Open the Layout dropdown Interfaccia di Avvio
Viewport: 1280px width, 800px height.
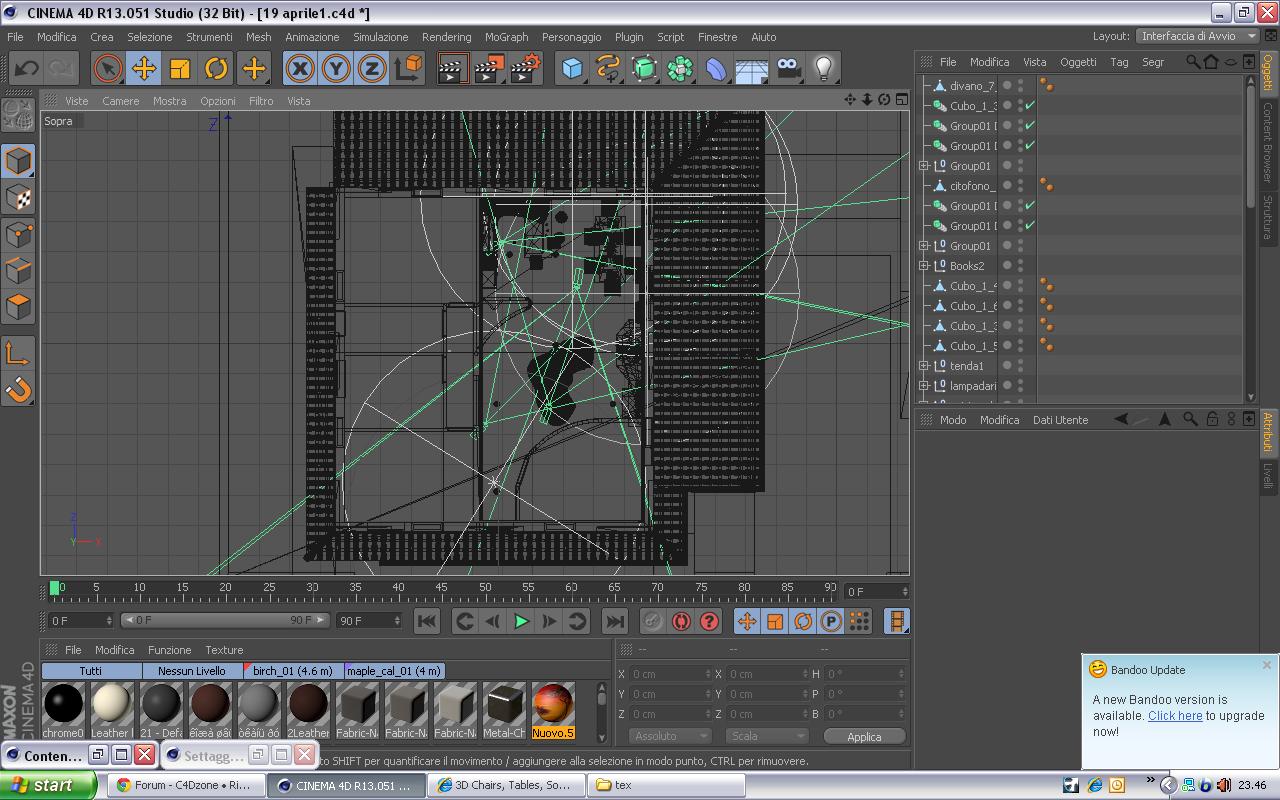tap(1198, 36)
